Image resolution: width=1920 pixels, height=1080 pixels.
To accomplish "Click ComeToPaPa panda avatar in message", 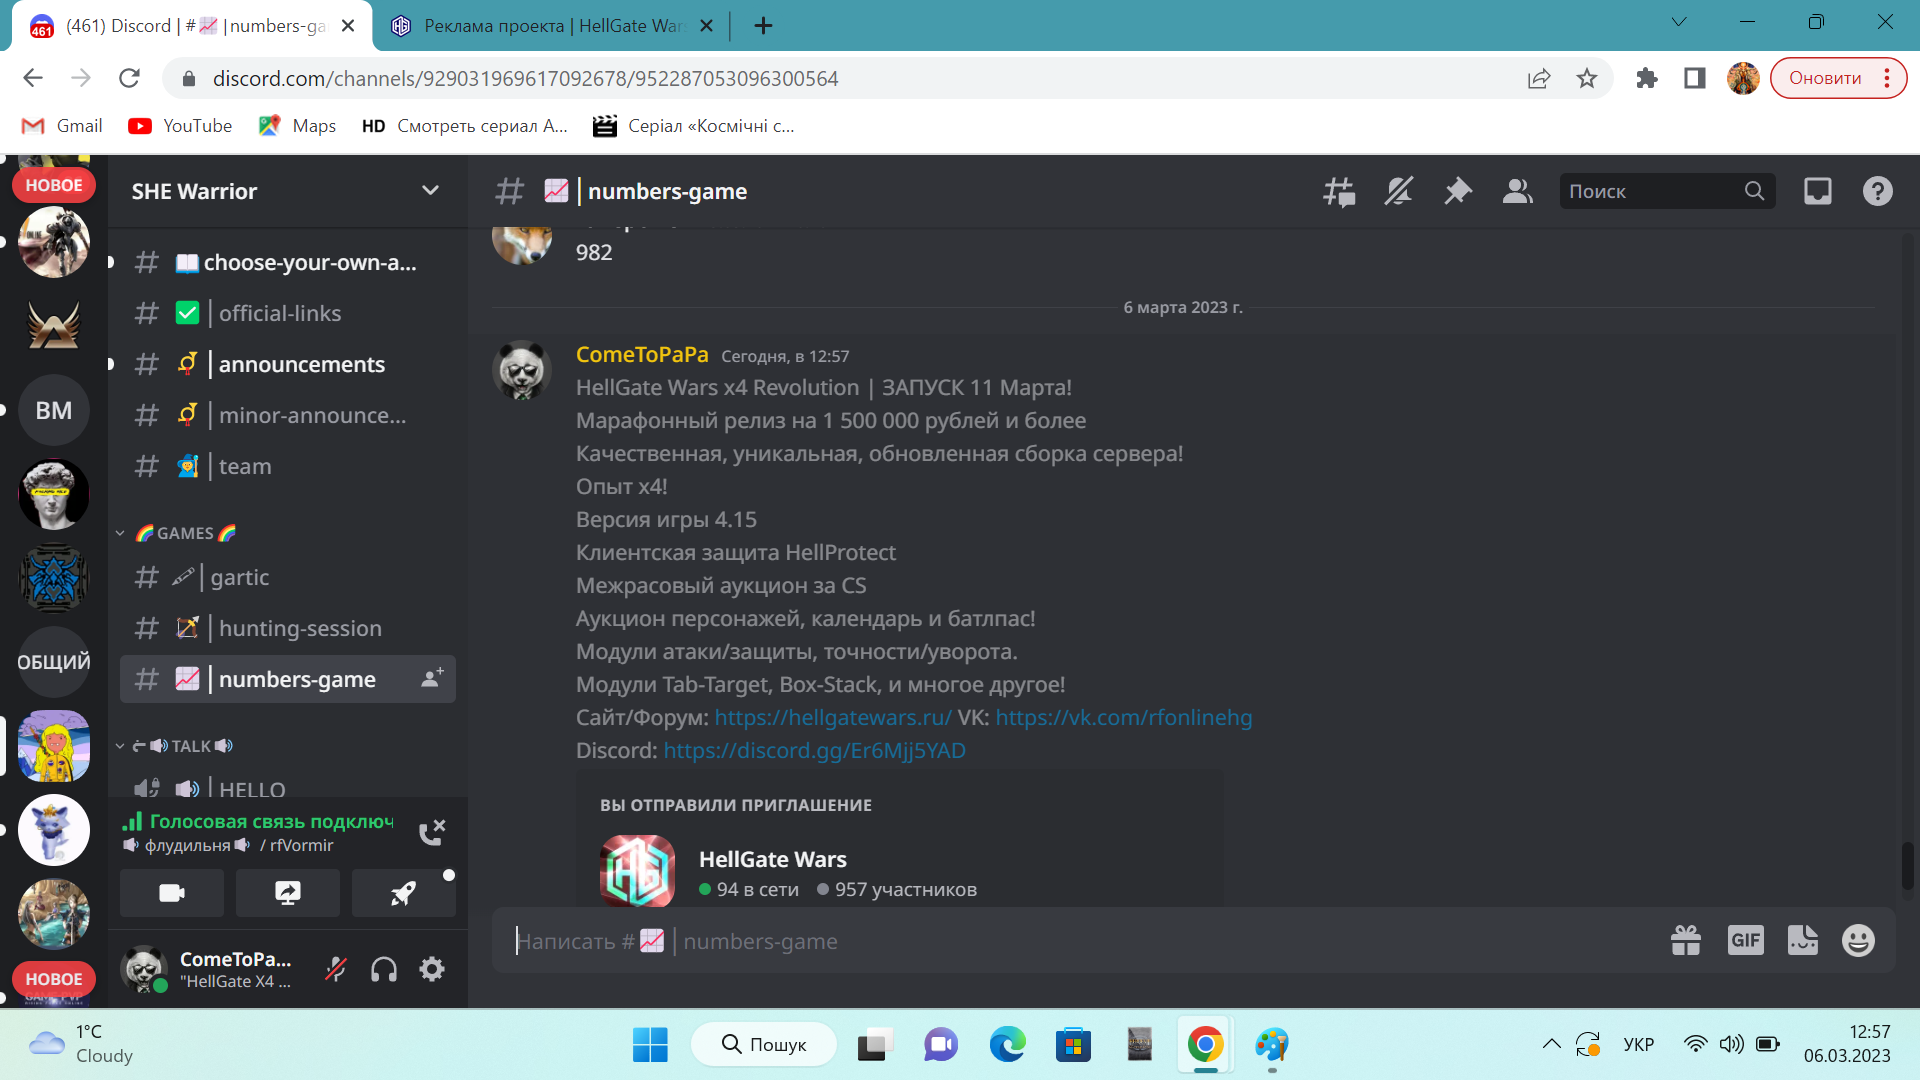I will (522, 370).
